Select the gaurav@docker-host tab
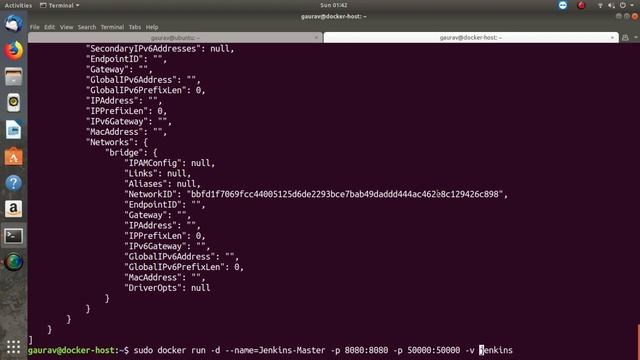This screenshot has width=640, height=360. (x=471, y=38)
